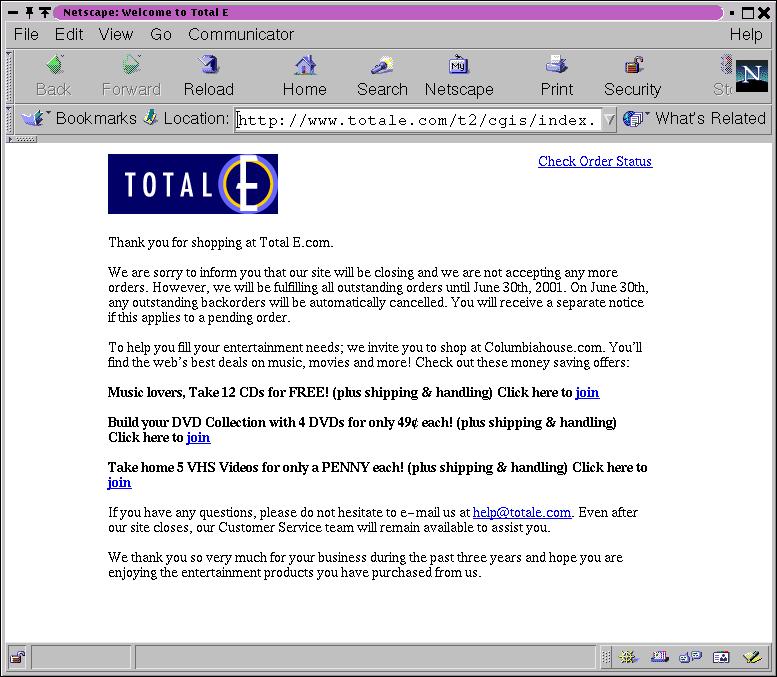
Task: Click the pin icon in title bar
Action: tap(29, 12)
